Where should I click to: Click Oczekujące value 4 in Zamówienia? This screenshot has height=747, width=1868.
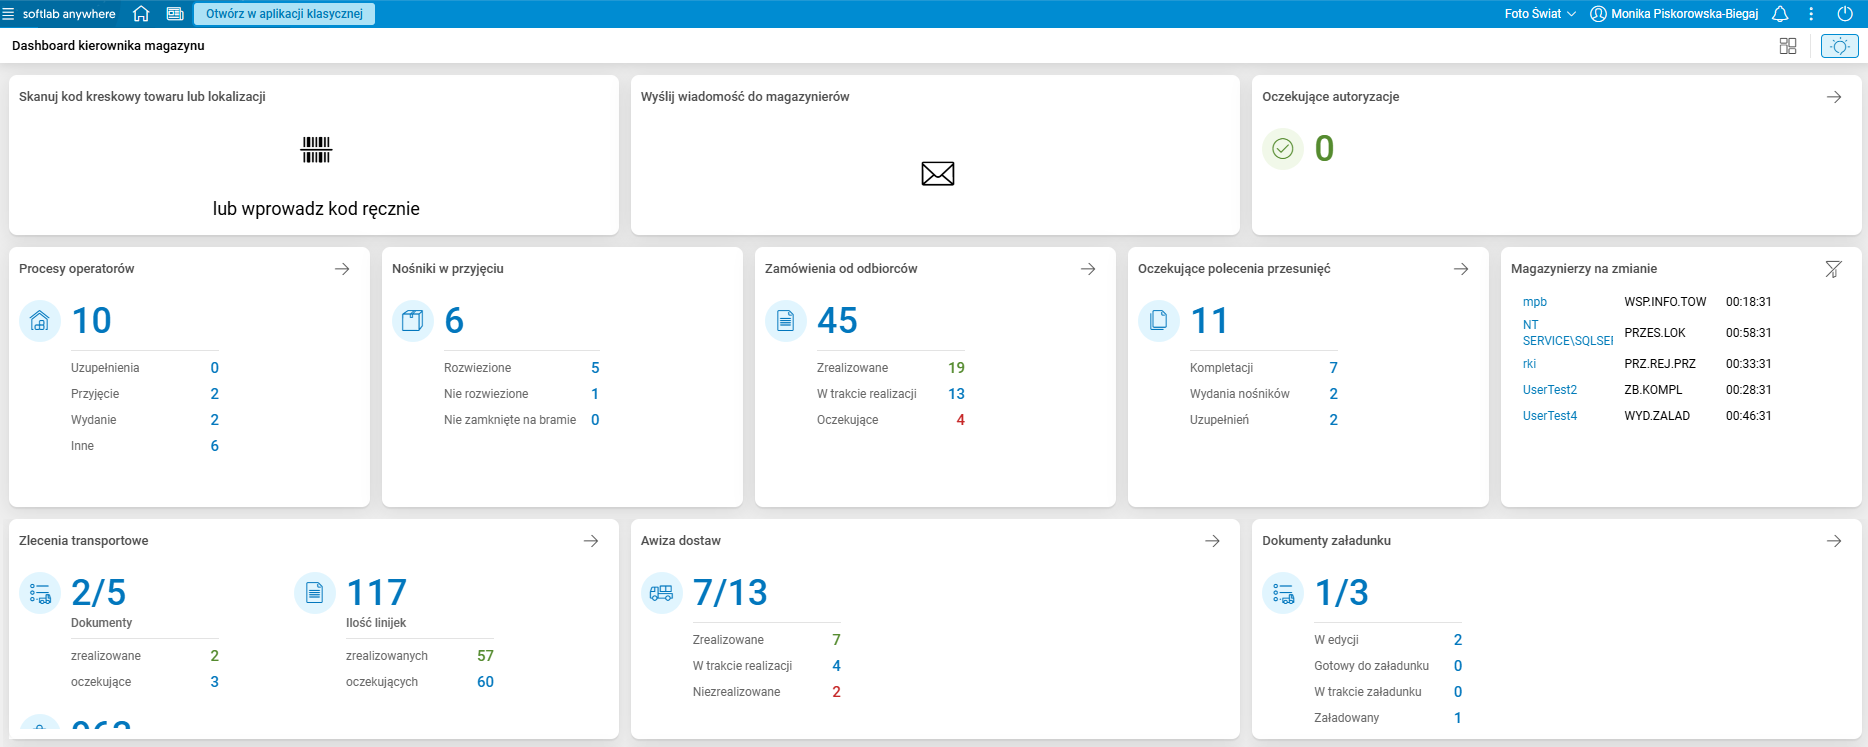pos(960,420)
